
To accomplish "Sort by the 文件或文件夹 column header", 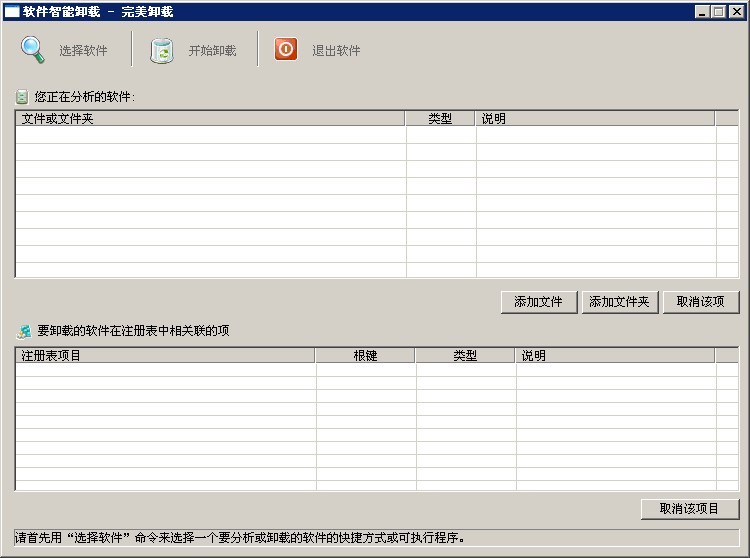I will [x=210, y=119].
